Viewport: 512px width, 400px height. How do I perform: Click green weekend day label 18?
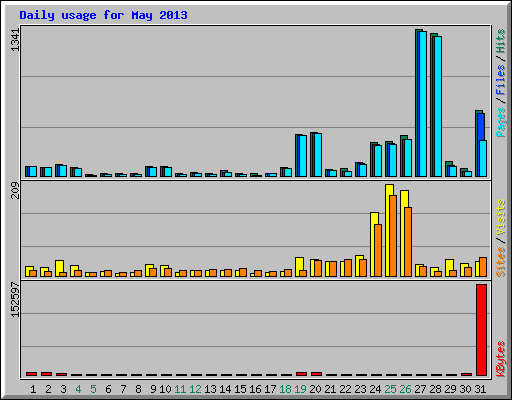pos(286,389)
